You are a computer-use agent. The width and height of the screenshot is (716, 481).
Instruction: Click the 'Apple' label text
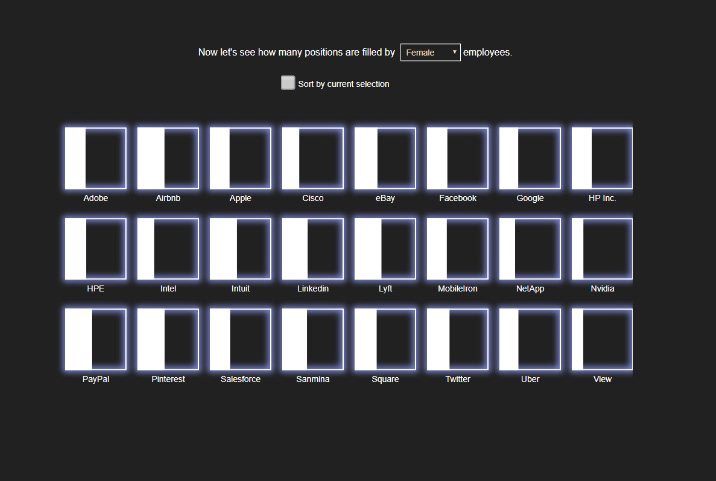coord(240,198)
